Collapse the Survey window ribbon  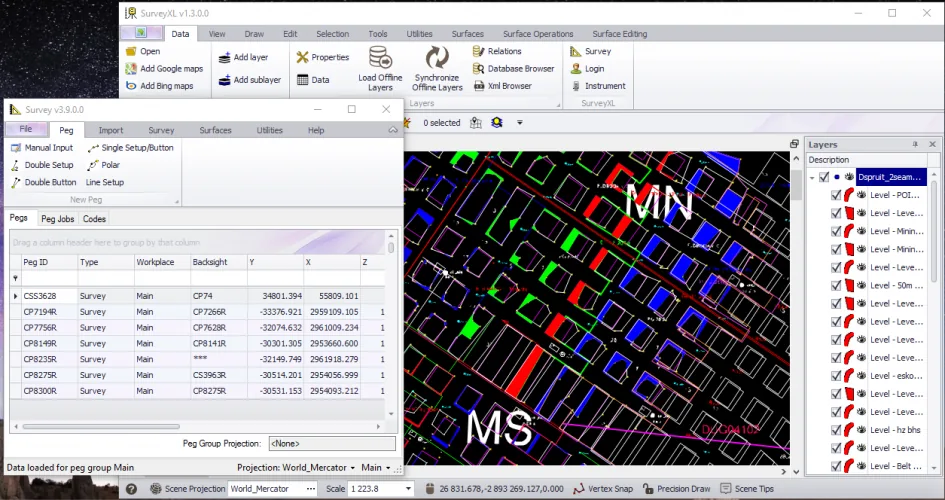[393, 130]
